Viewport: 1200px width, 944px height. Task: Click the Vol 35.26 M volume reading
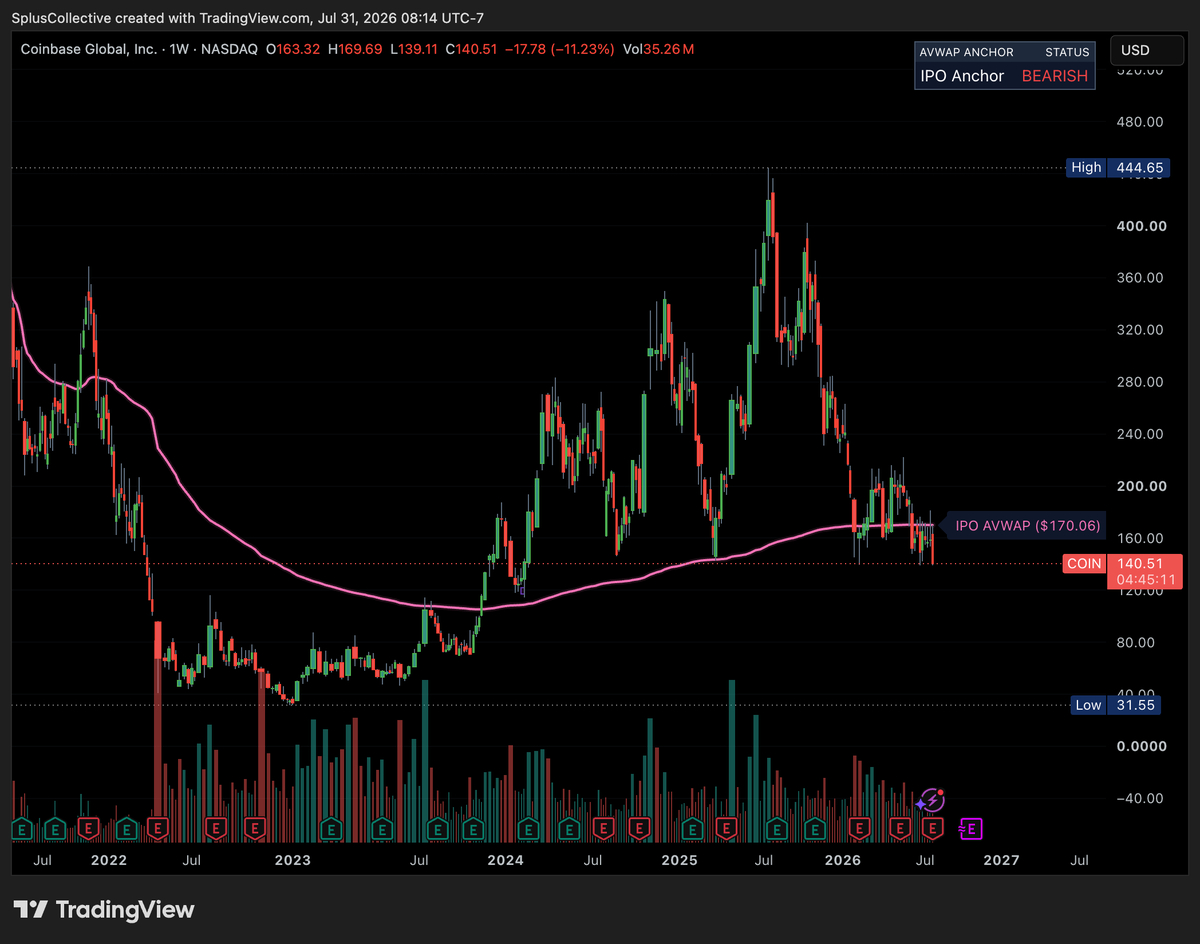[x=657, y=49]
